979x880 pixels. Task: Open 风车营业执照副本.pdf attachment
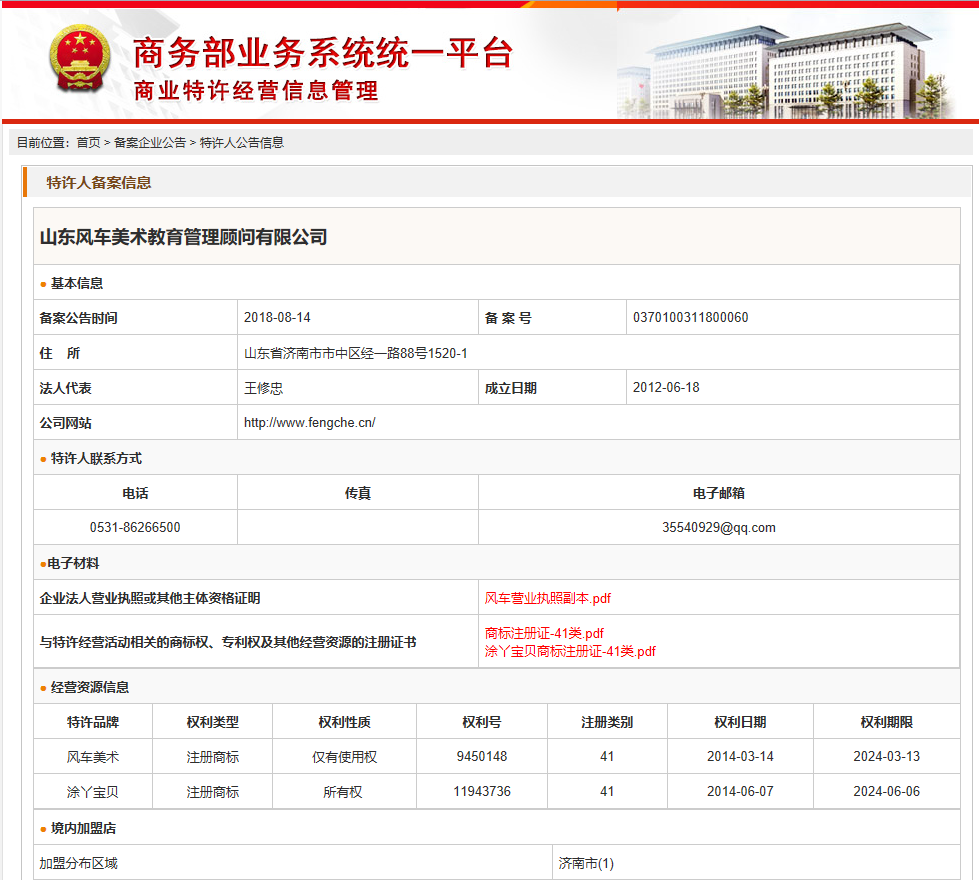[x=548, y=598]
